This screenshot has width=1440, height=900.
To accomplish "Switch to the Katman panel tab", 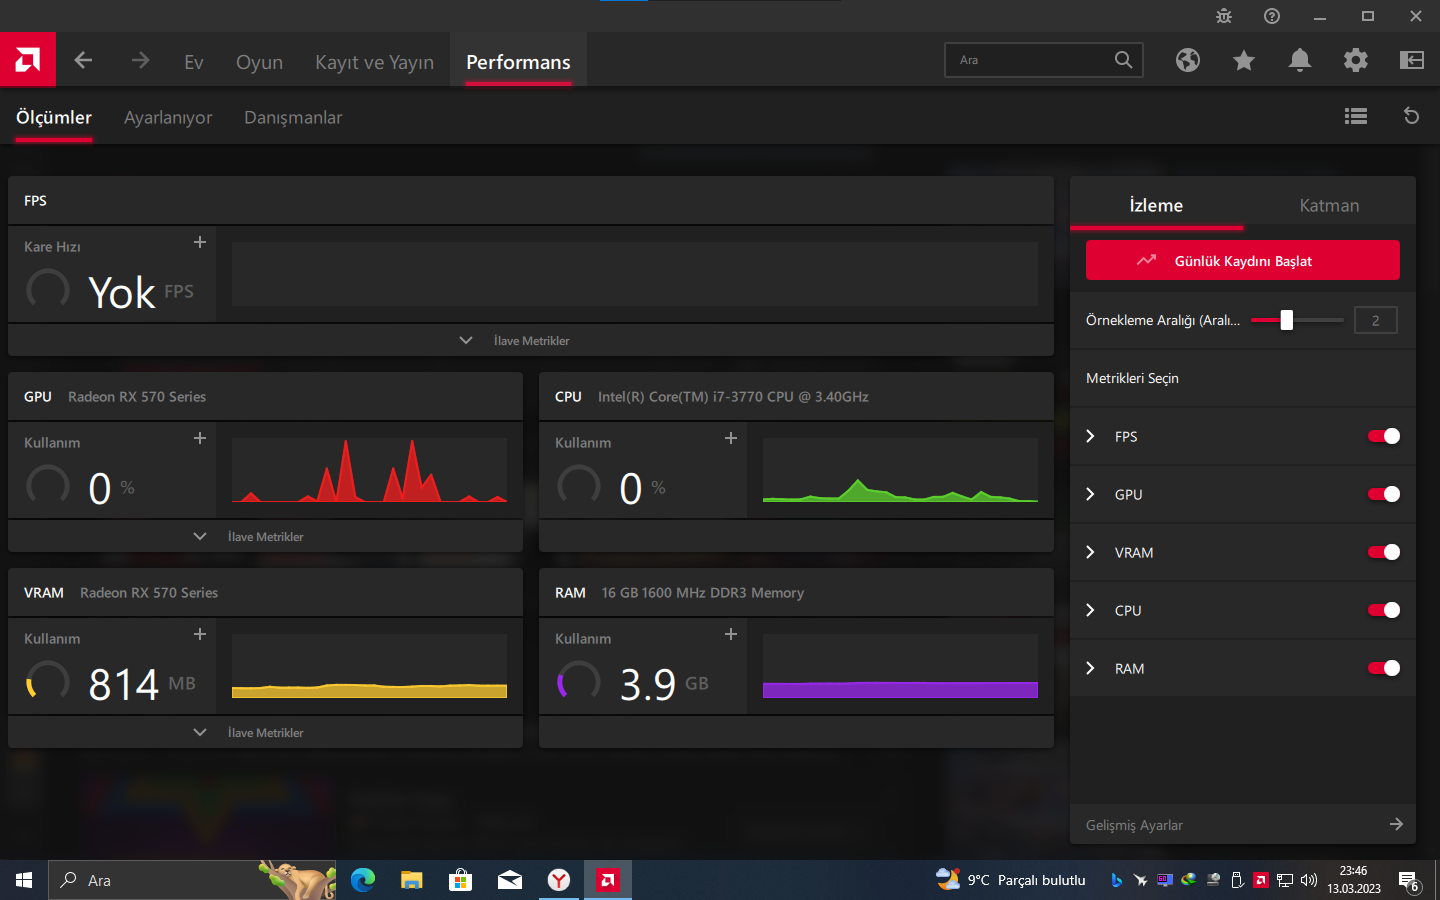I will point(1329,205).
